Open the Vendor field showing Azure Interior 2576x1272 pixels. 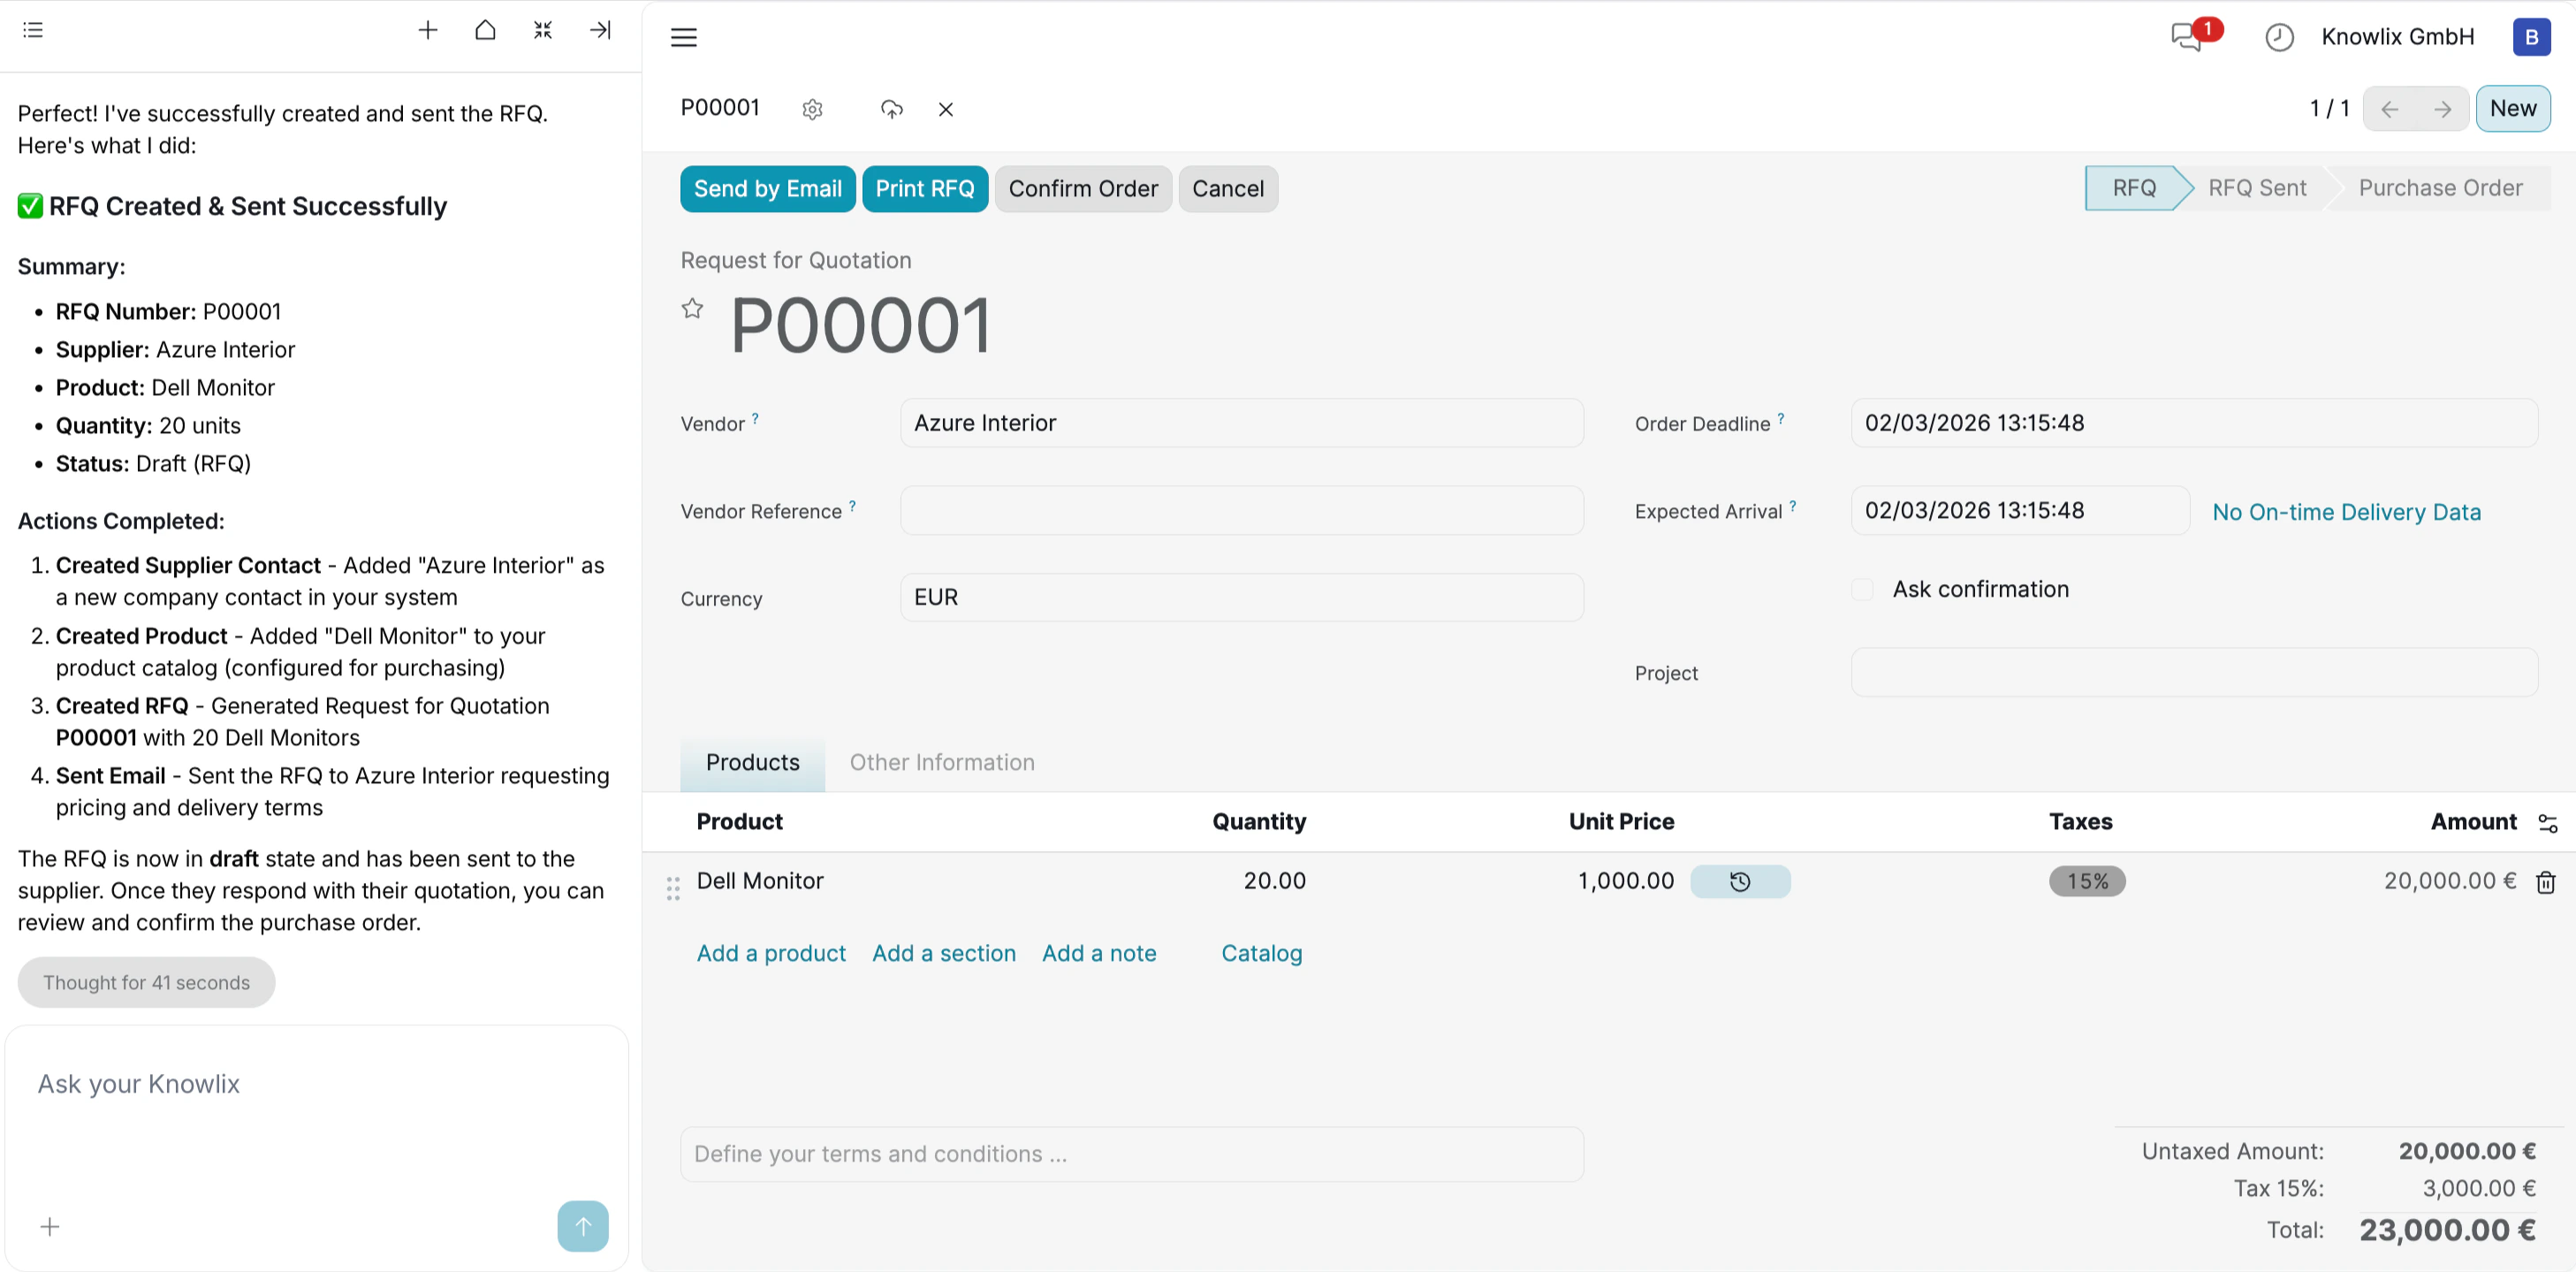[x=1240, y=422]
